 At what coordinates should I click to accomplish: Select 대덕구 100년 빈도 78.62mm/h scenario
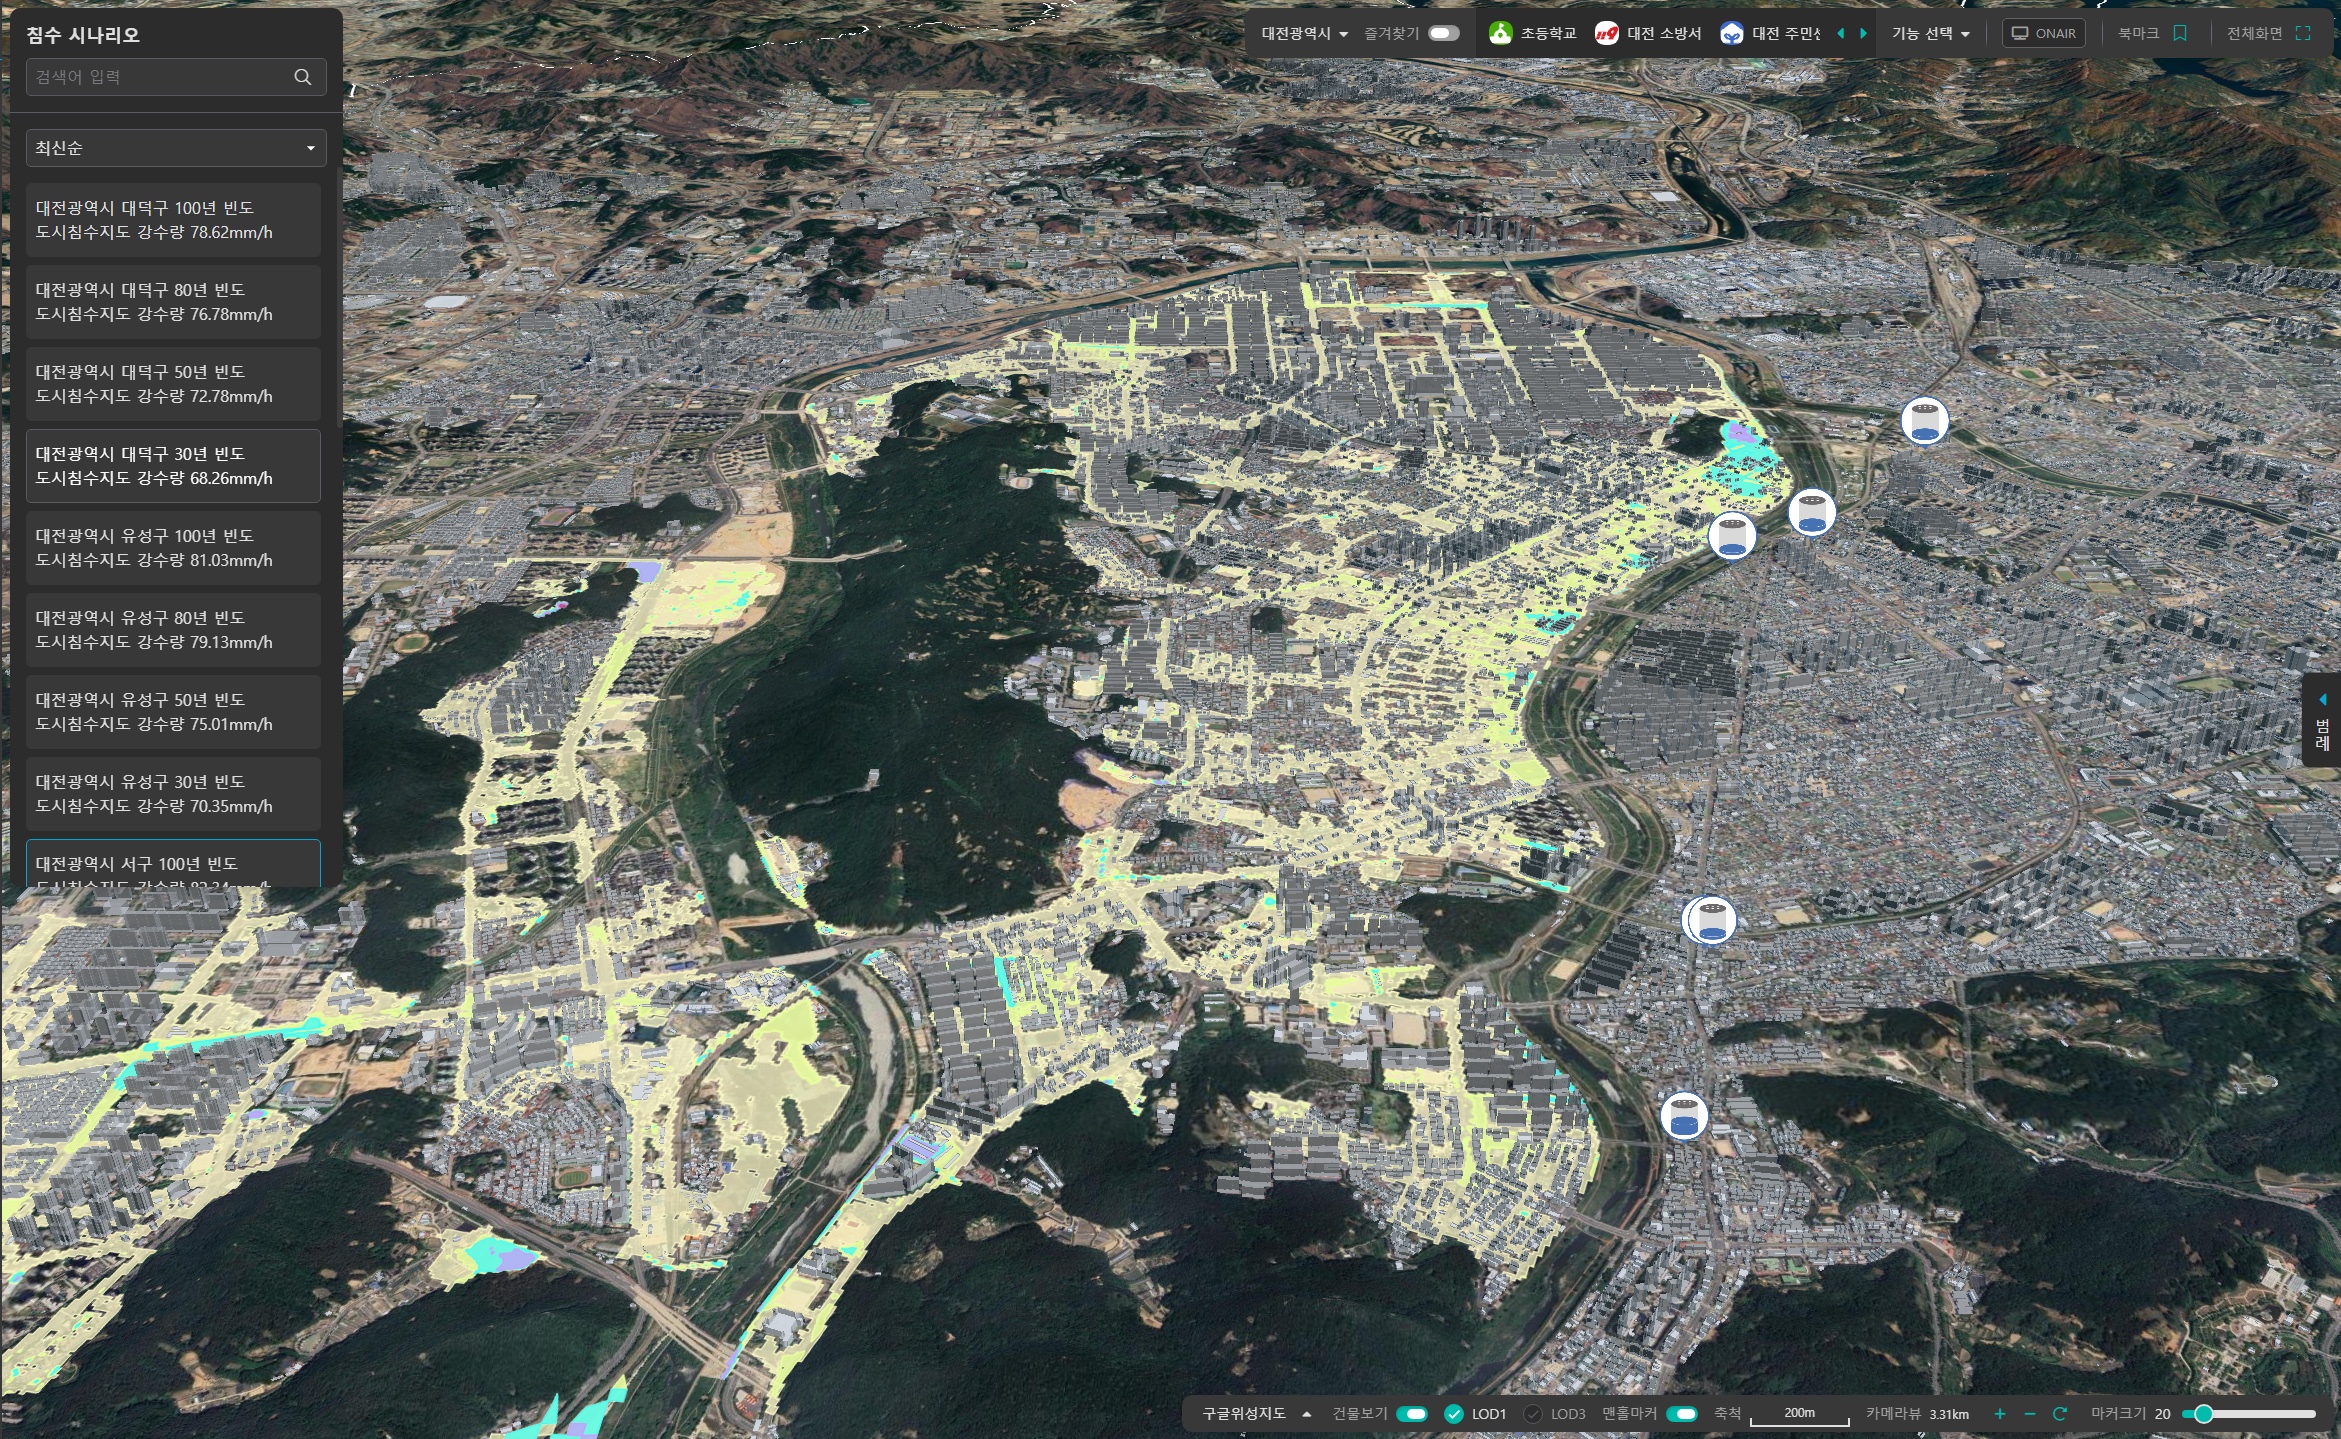point(173,220)
